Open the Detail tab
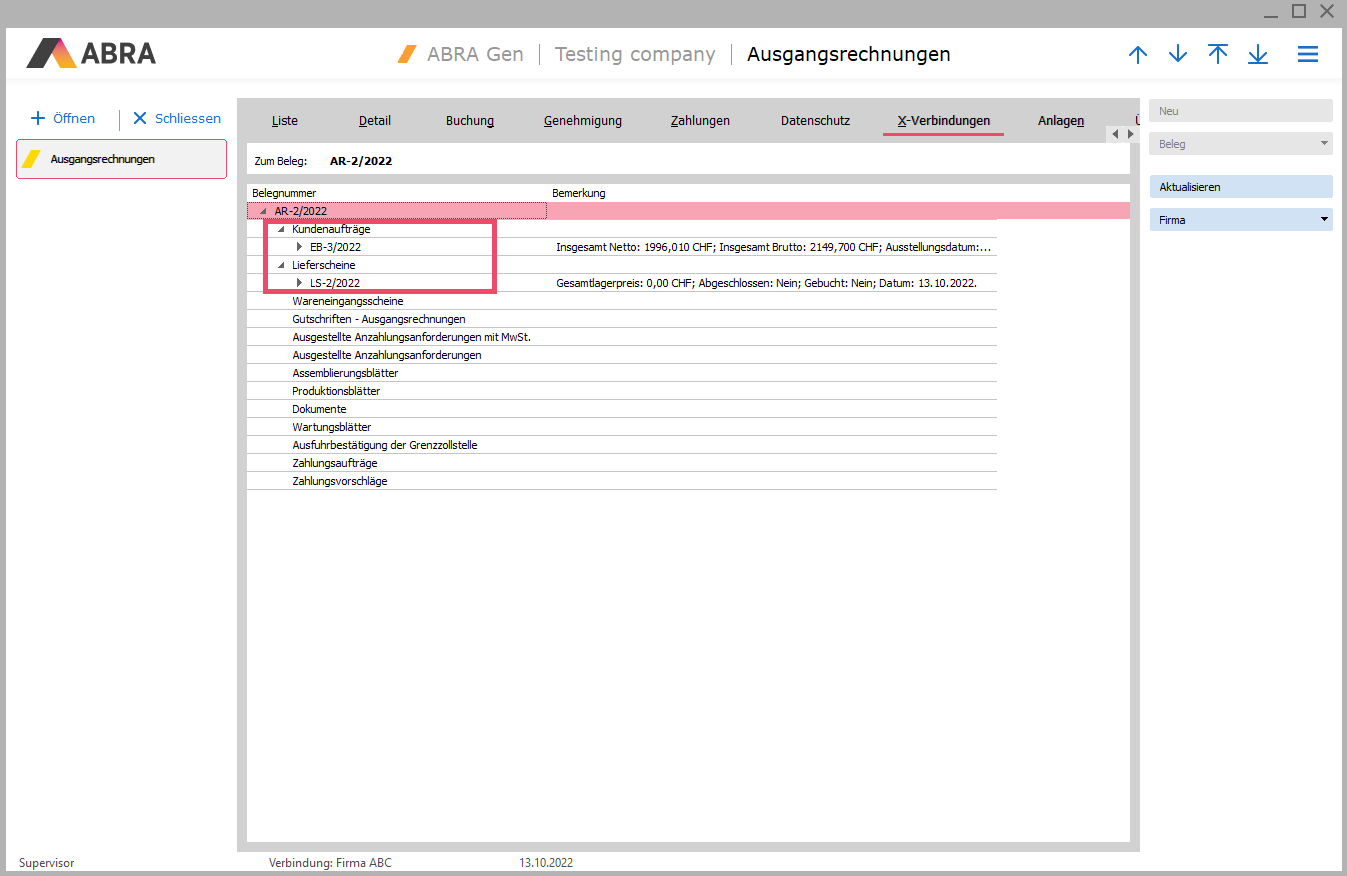The image size is (1347, 876). click(x=375, y=121)
